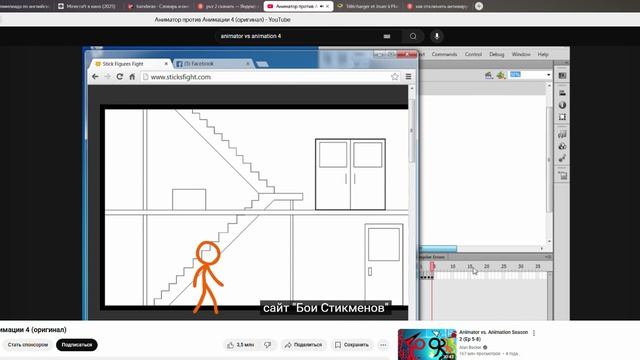Open the three-dot more actions under video
The image size is (640, 360).
pos(383,345)
